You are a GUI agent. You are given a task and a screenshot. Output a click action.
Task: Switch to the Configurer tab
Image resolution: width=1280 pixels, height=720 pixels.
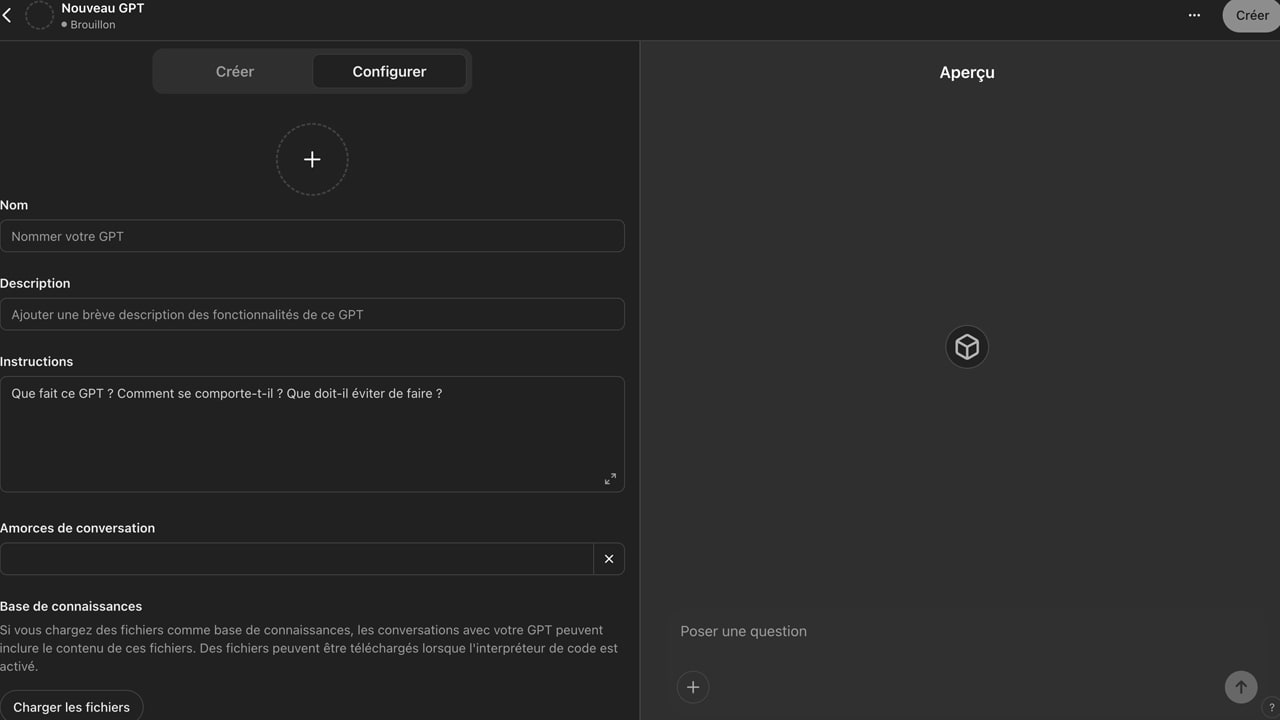click(389, 71)
